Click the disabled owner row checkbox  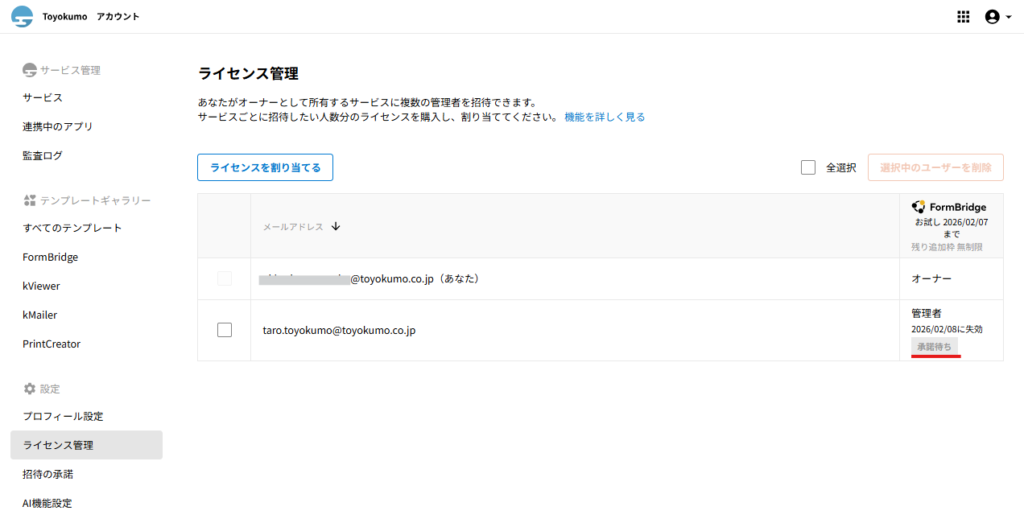coord(224,279)
